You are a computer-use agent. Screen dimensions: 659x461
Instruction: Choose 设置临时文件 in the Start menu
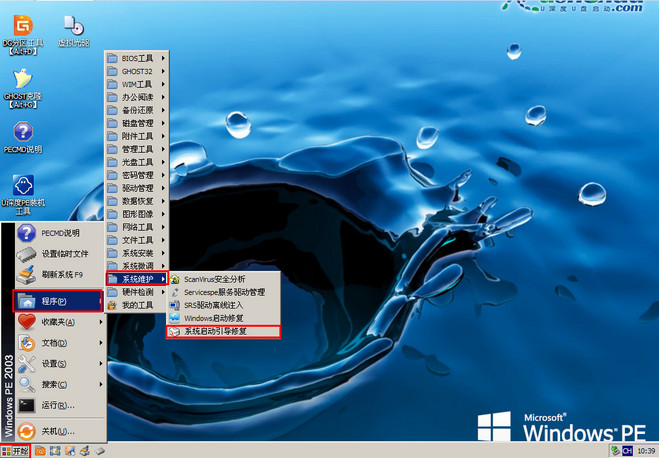60,253
